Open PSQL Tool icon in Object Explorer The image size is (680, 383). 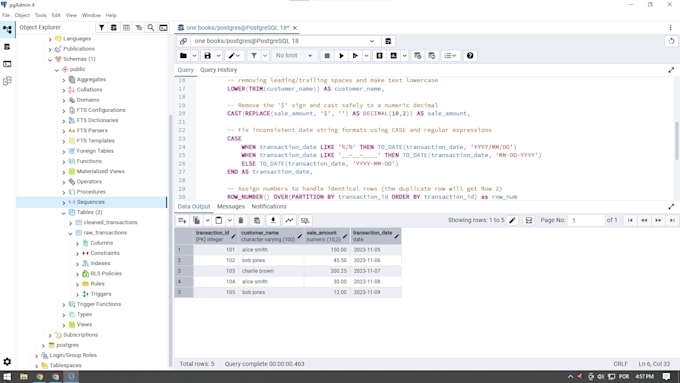163,27
